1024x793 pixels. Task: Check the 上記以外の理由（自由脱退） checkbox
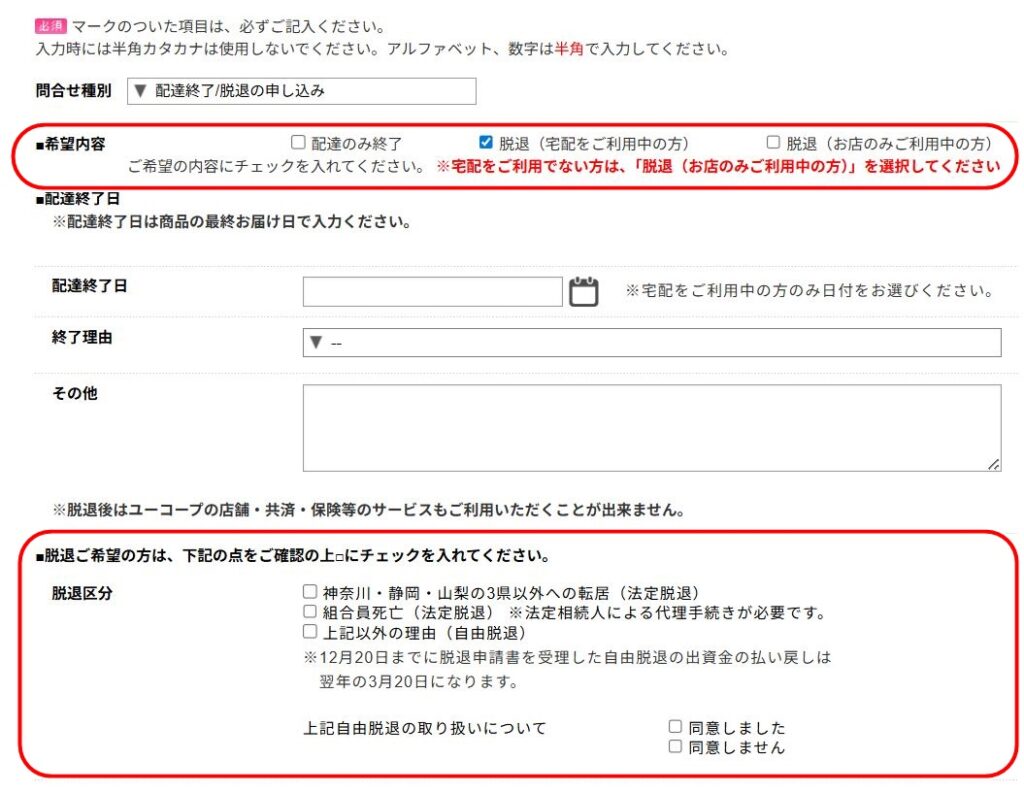pyautogui.click(x=310, y=630)
